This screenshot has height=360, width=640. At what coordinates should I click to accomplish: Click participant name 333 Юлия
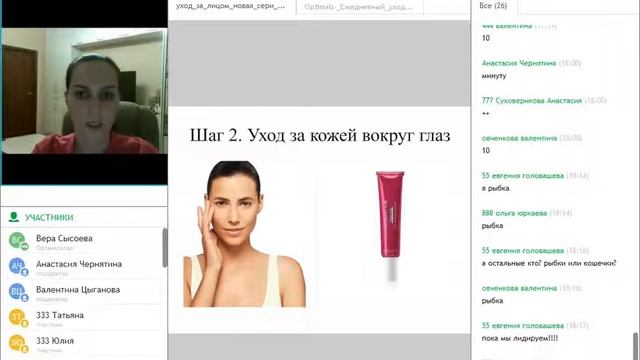pyautogui.click(x=55, y=341)
